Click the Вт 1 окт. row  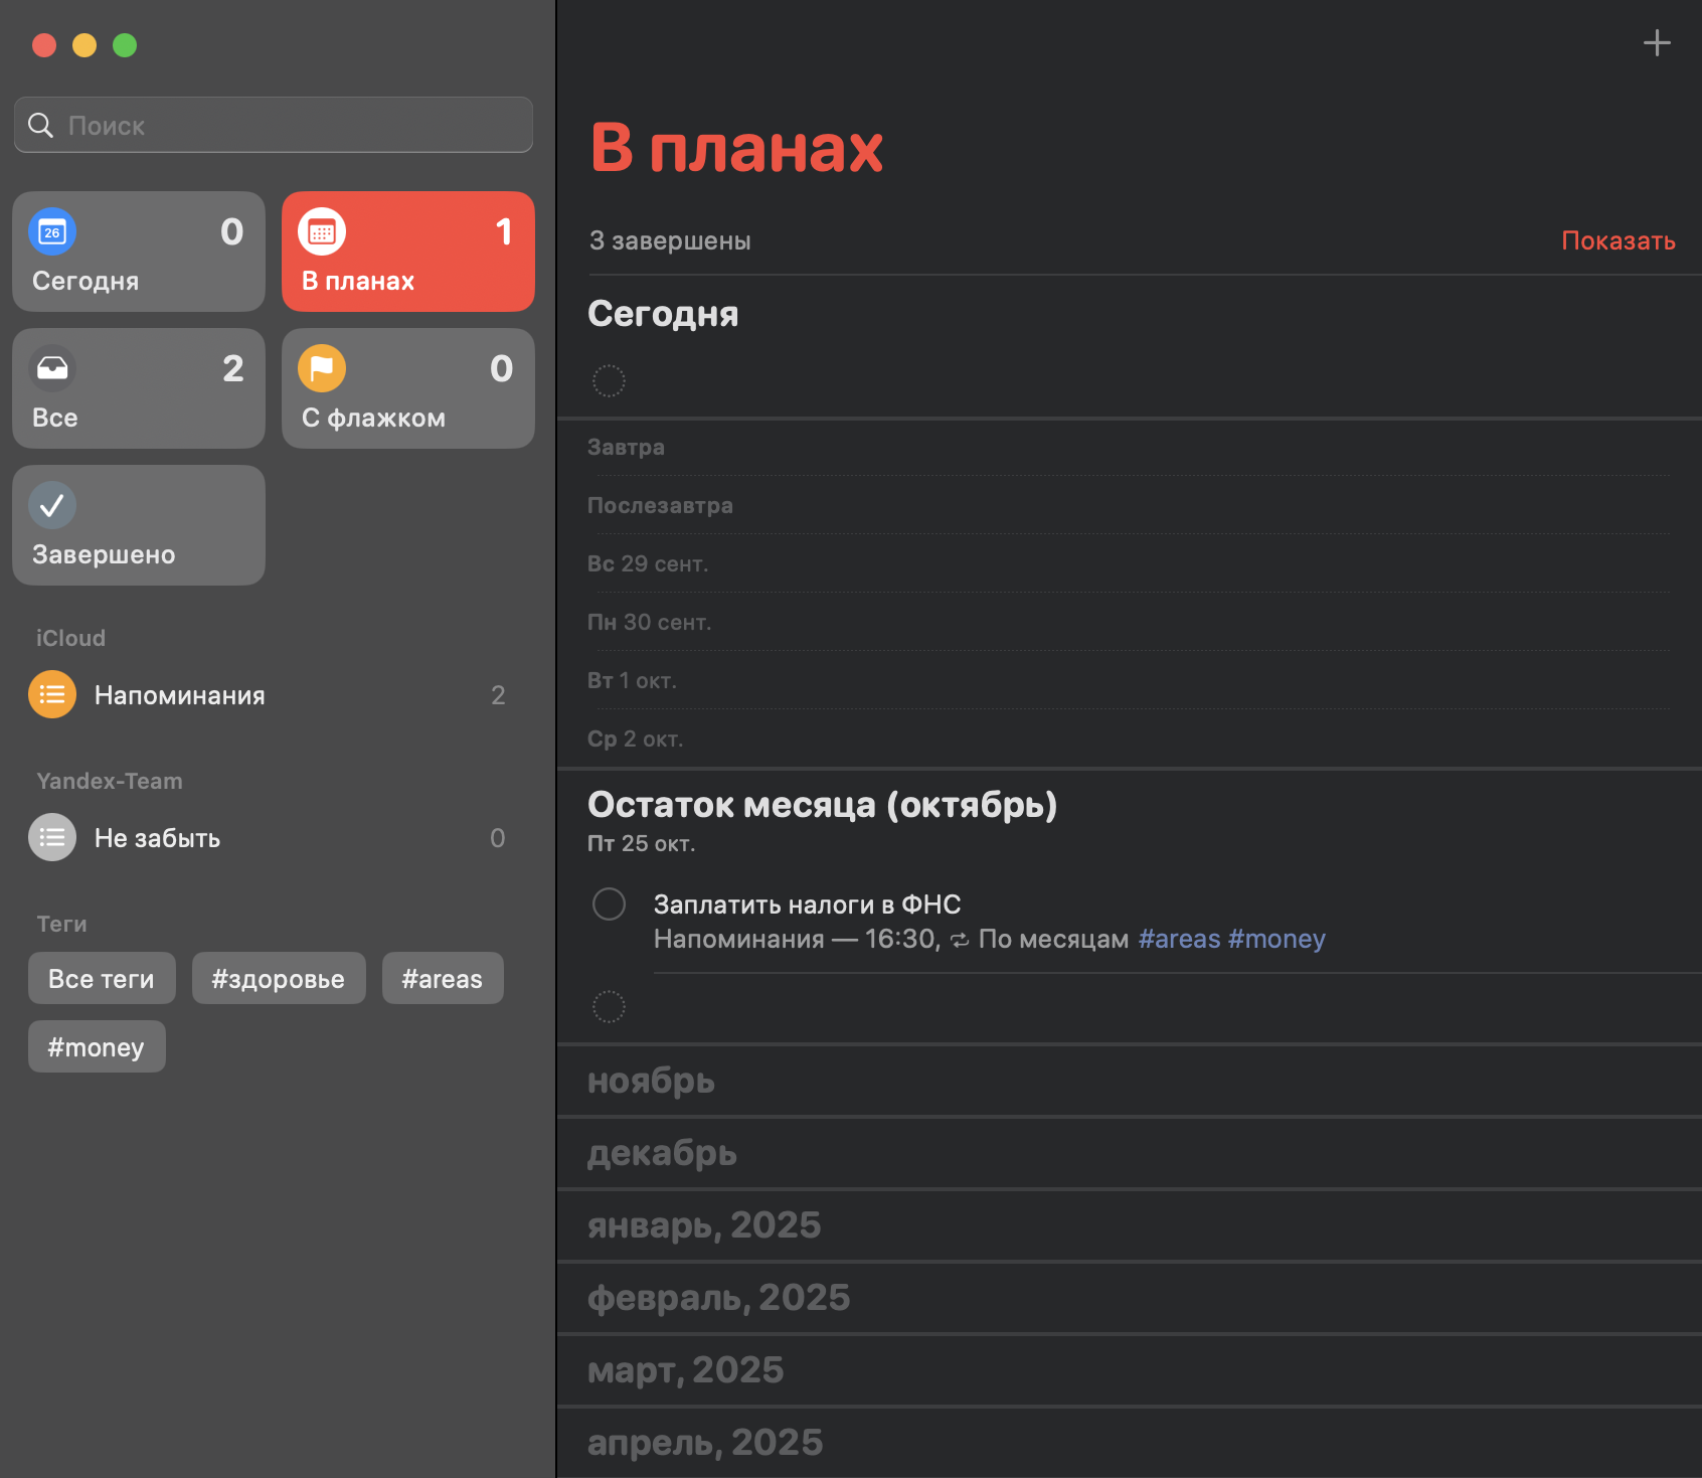pyautogui.click(x=1129, y=680)
